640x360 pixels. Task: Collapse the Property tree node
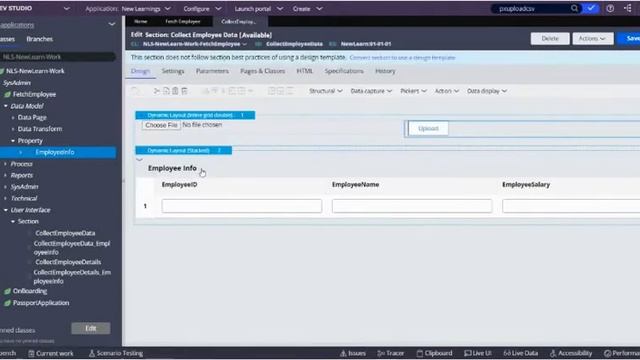pyautogui.click(x=13, y=141)
